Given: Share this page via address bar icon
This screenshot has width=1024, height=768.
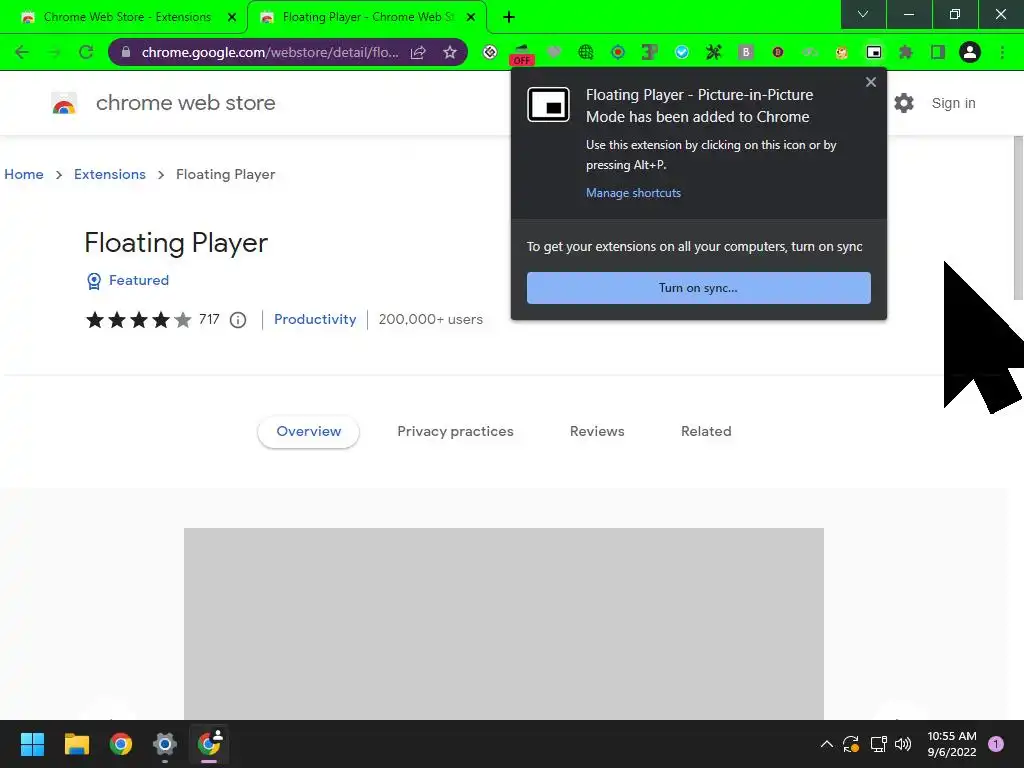Looking at the screenshot, I should coord(418,52).
